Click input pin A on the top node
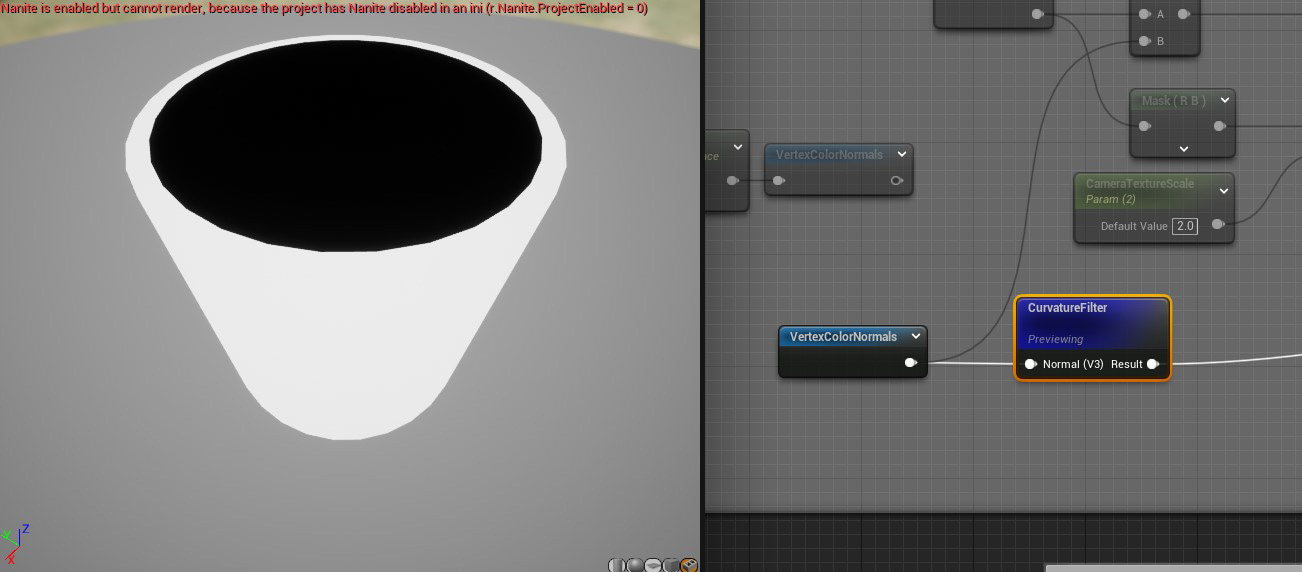 coord(1144,14)
